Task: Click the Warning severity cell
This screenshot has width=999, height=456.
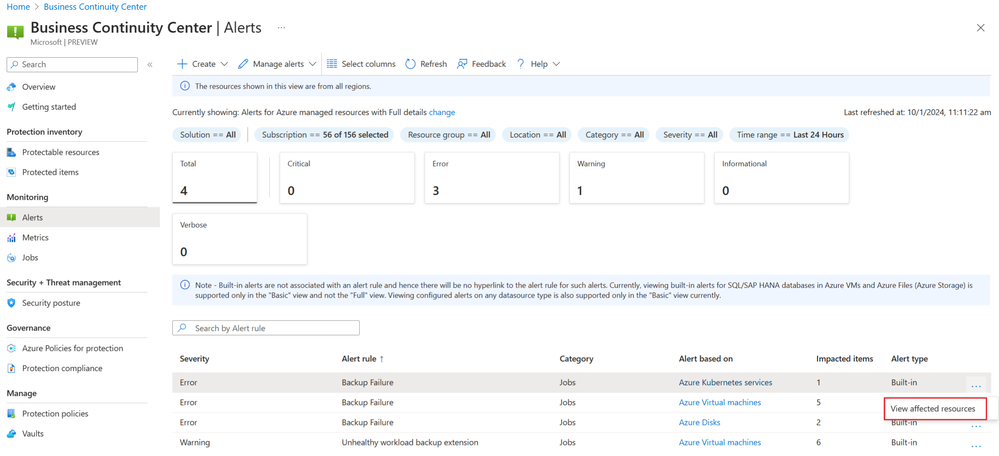Action: 194,442
